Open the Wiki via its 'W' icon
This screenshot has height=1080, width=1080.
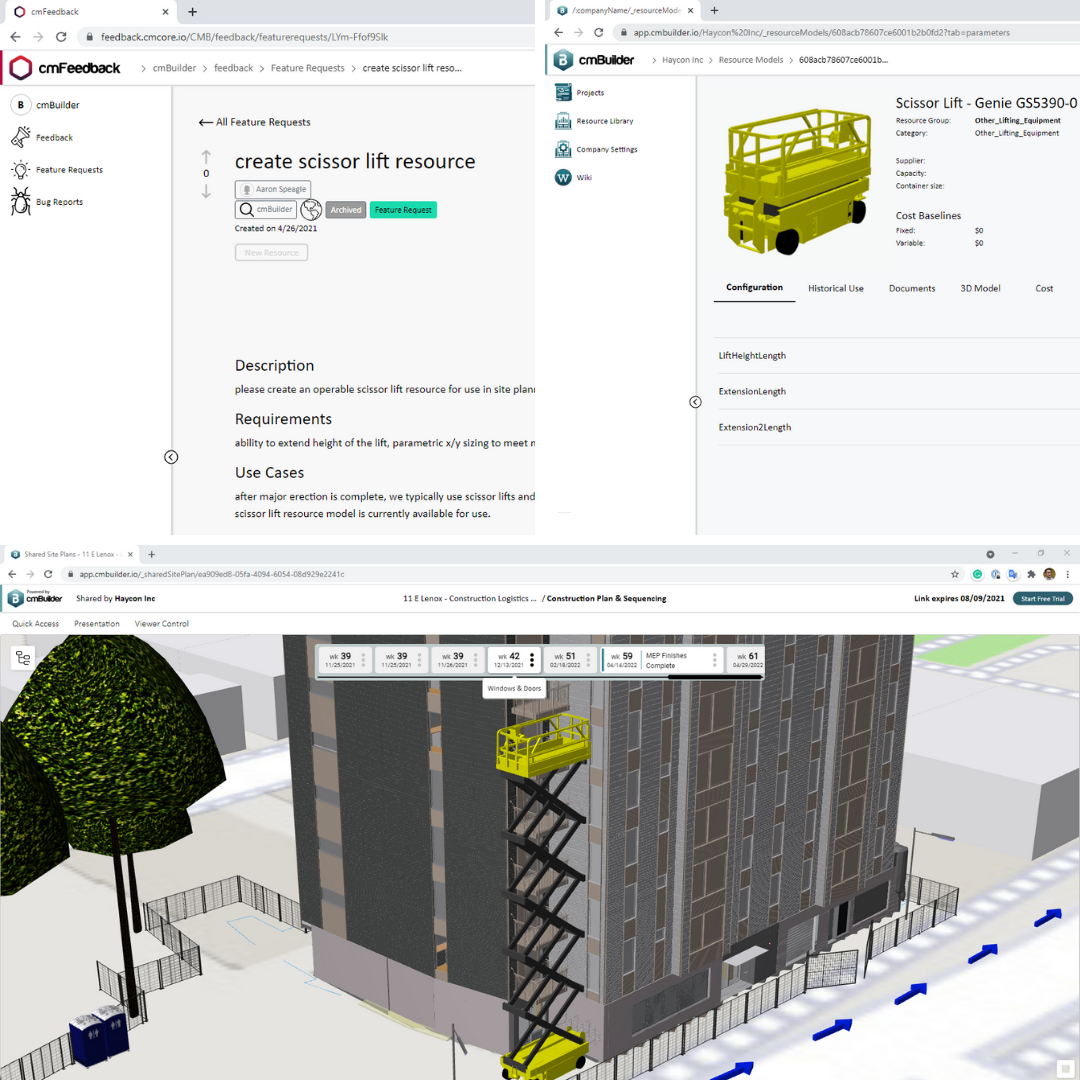(563, 177)
